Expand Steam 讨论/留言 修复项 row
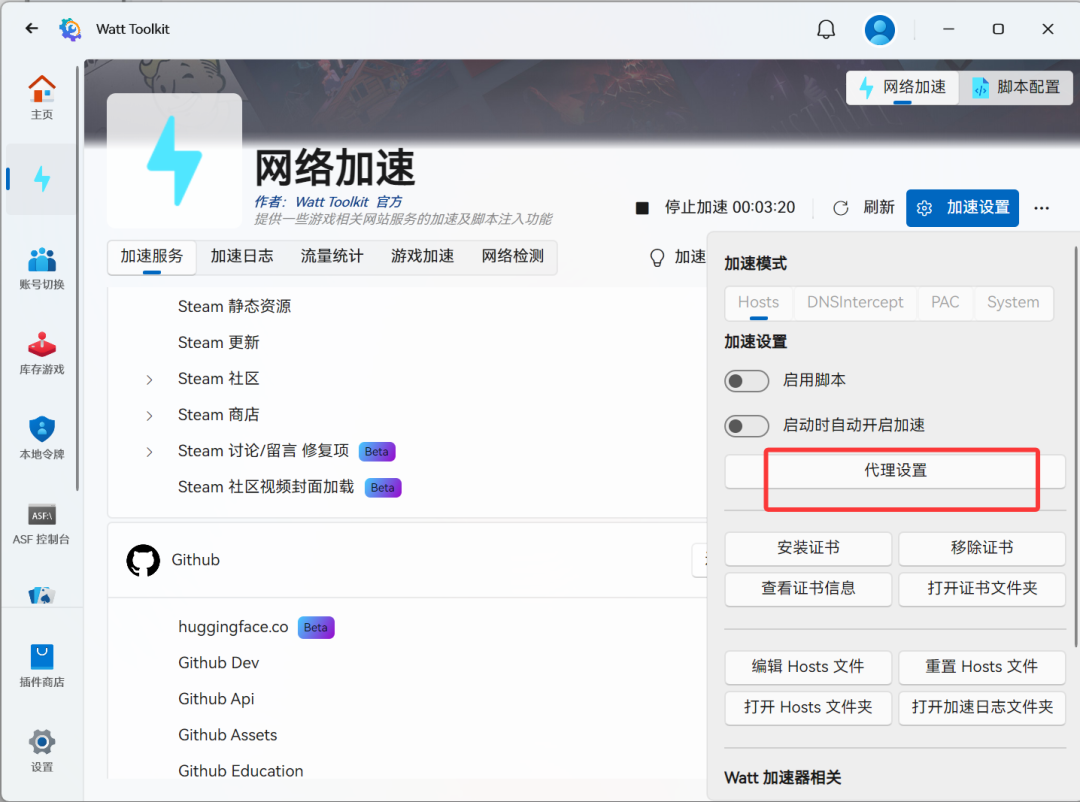The height and width of the screenshot is (802, 1080). pyautogui.click(x=149, y=452)
